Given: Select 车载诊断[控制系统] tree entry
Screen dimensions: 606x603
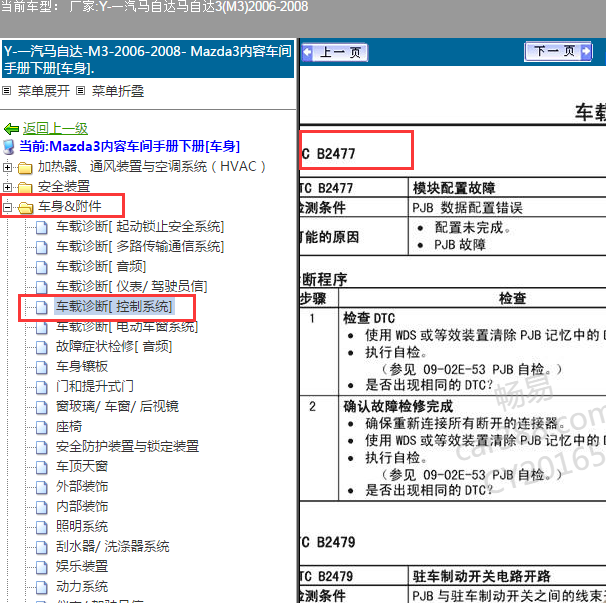Looking at the screenshot, I should tap(114, 307).
